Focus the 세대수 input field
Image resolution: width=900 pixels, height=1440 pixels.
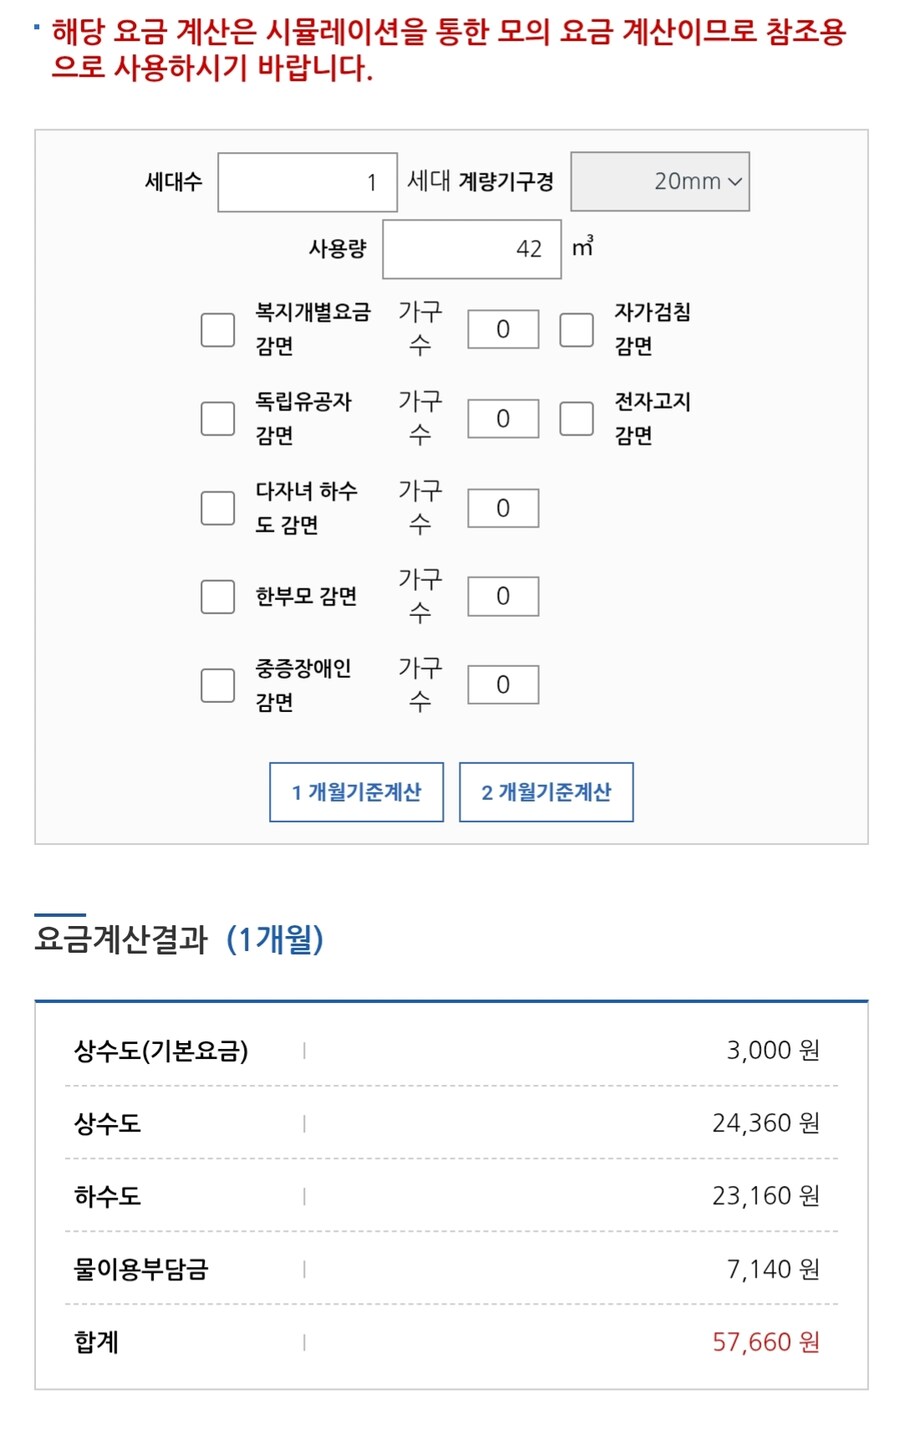point(307,182)
